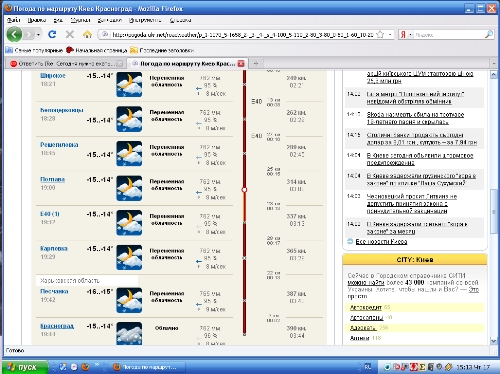The image size is (500, 374).
Task: Open the back/forward history dropdown arrow
Action: pyautogui.click(x=38, y=34)
